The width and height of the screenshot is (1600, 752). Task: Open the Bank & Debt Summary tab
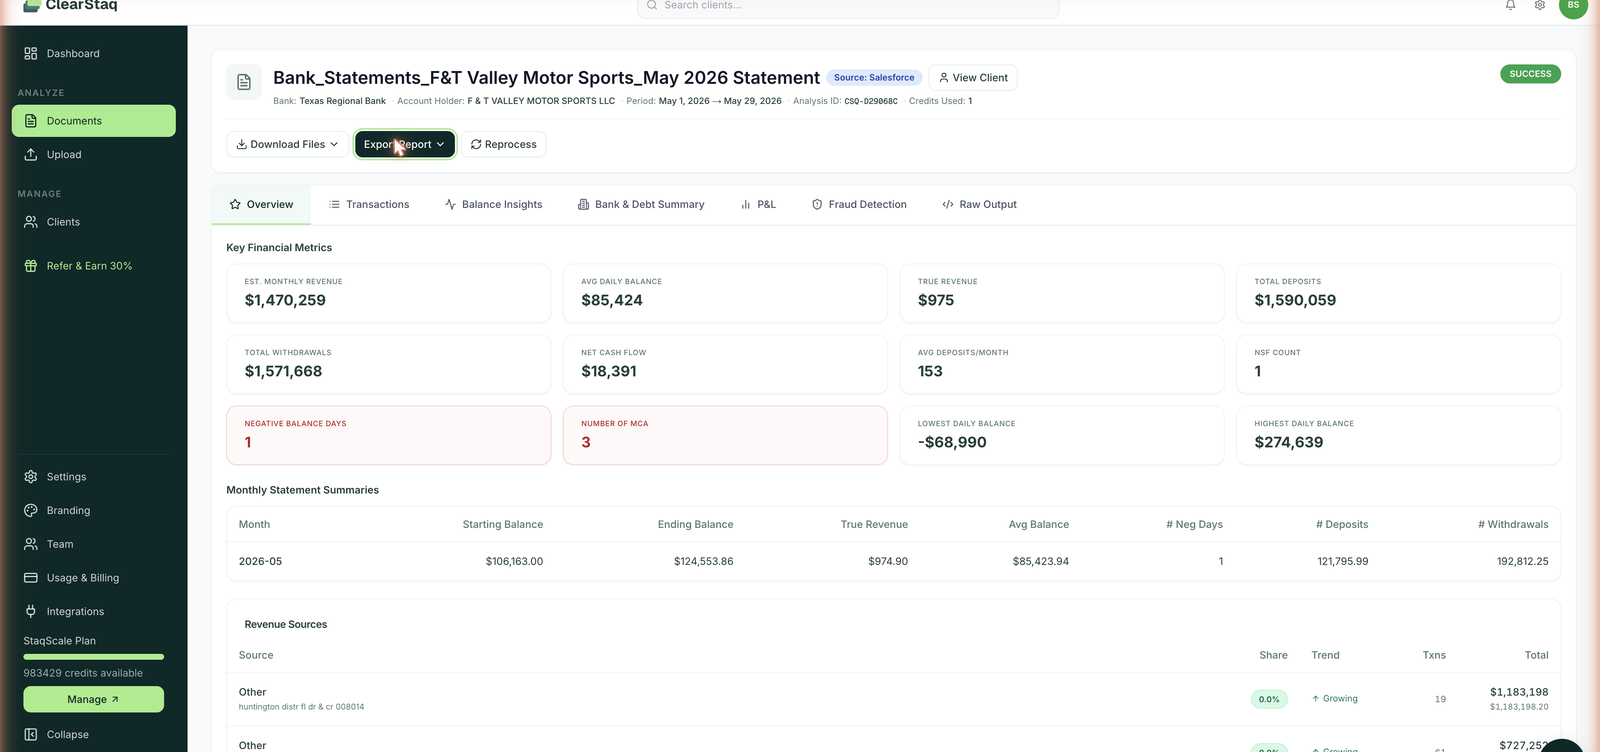click(x=641, y=205)
